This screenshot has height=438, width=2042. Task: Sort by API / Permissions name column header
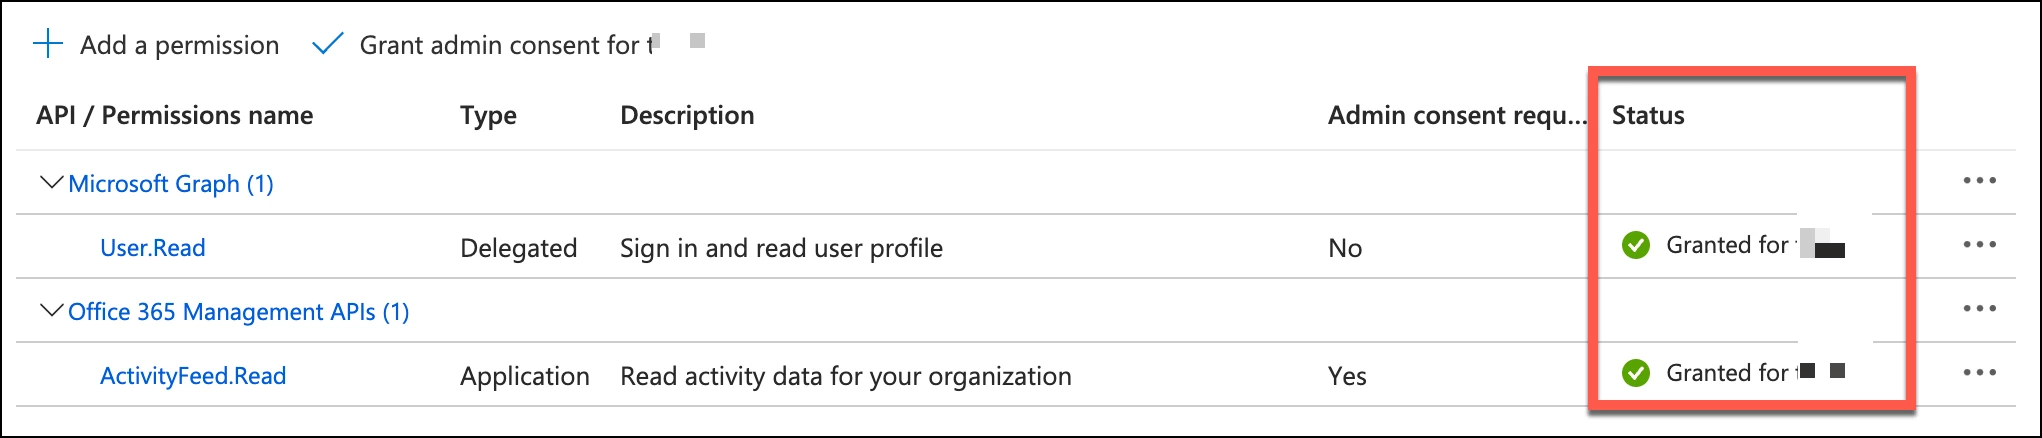click(x=175, y=115)
